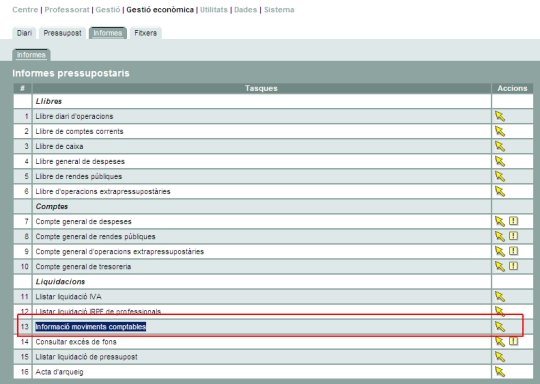
Task: Select text Acta d'arqueig
Action: [x=59, y=372]
